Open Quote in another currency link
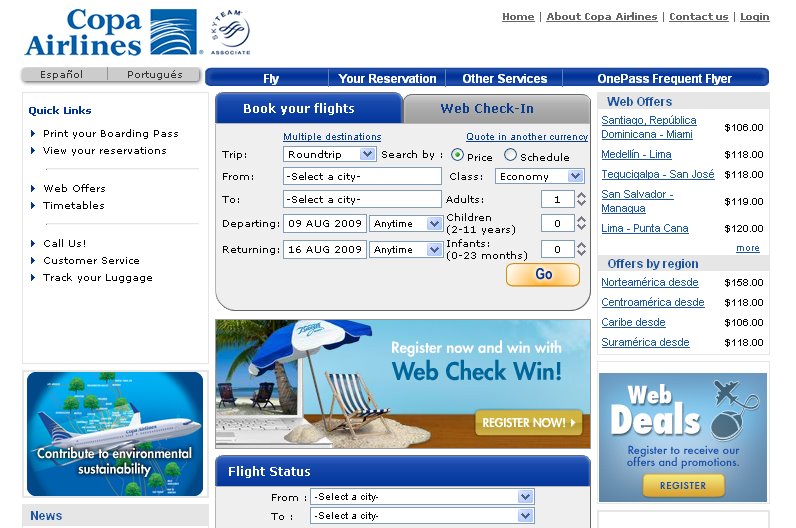The width and height of the screenshot is (796, 528). coord(527,137)
